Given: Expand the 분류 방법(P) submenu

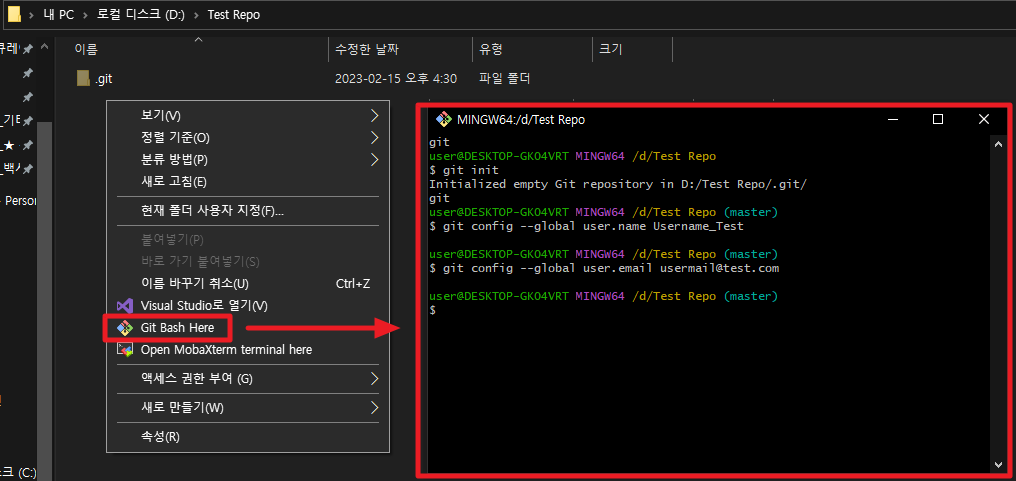Looking at the screenshot, I should pos(247,159).
